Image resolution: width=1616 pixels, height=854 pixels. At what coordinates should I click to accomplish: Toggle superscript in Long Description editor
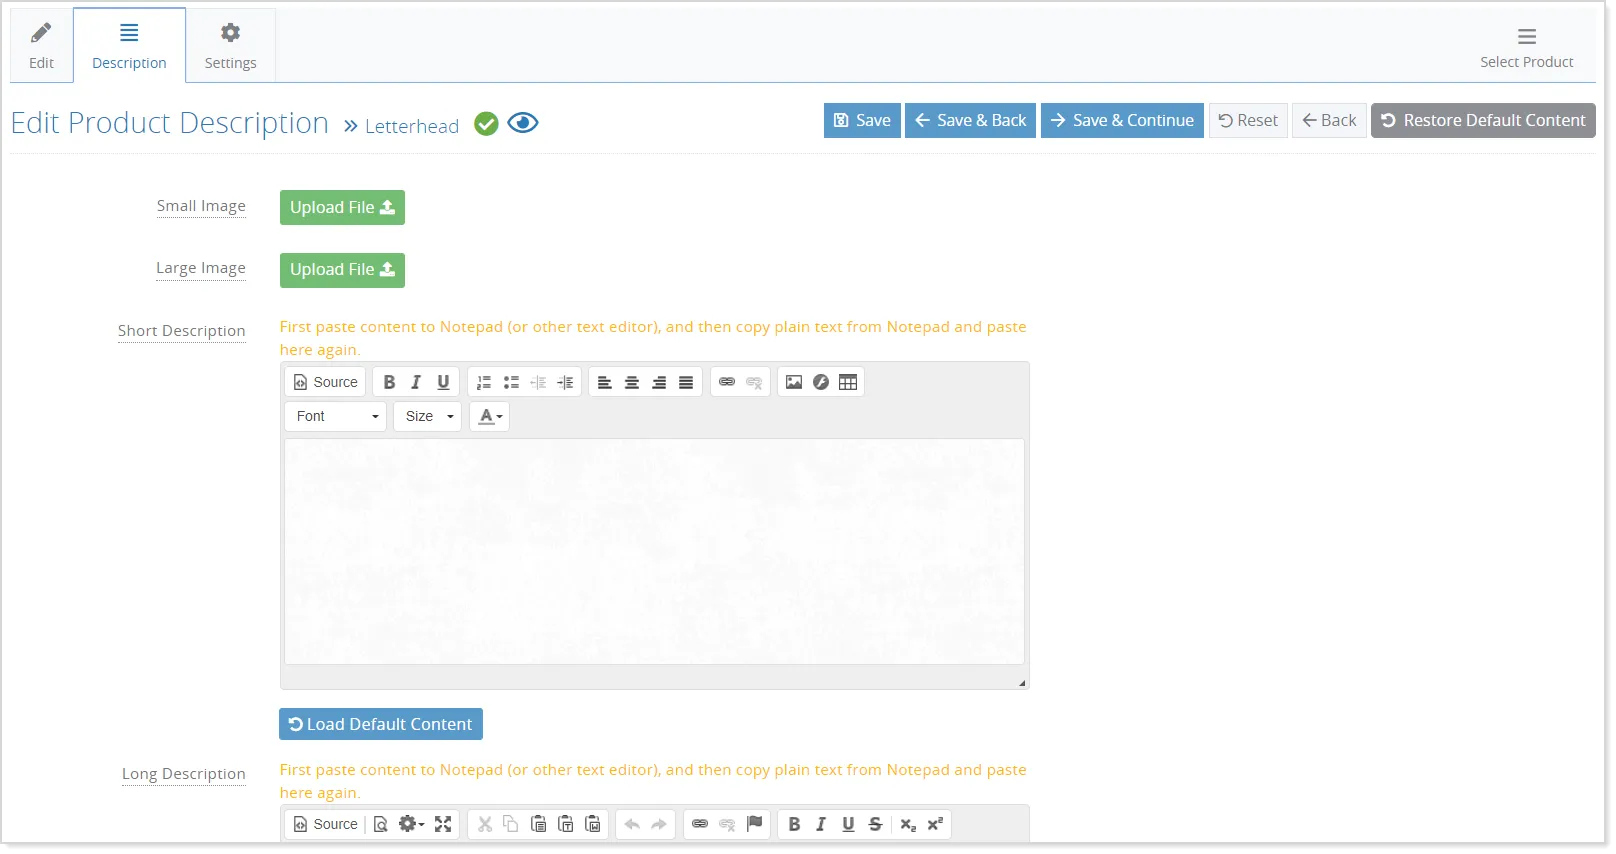click(x=935, y=824)
